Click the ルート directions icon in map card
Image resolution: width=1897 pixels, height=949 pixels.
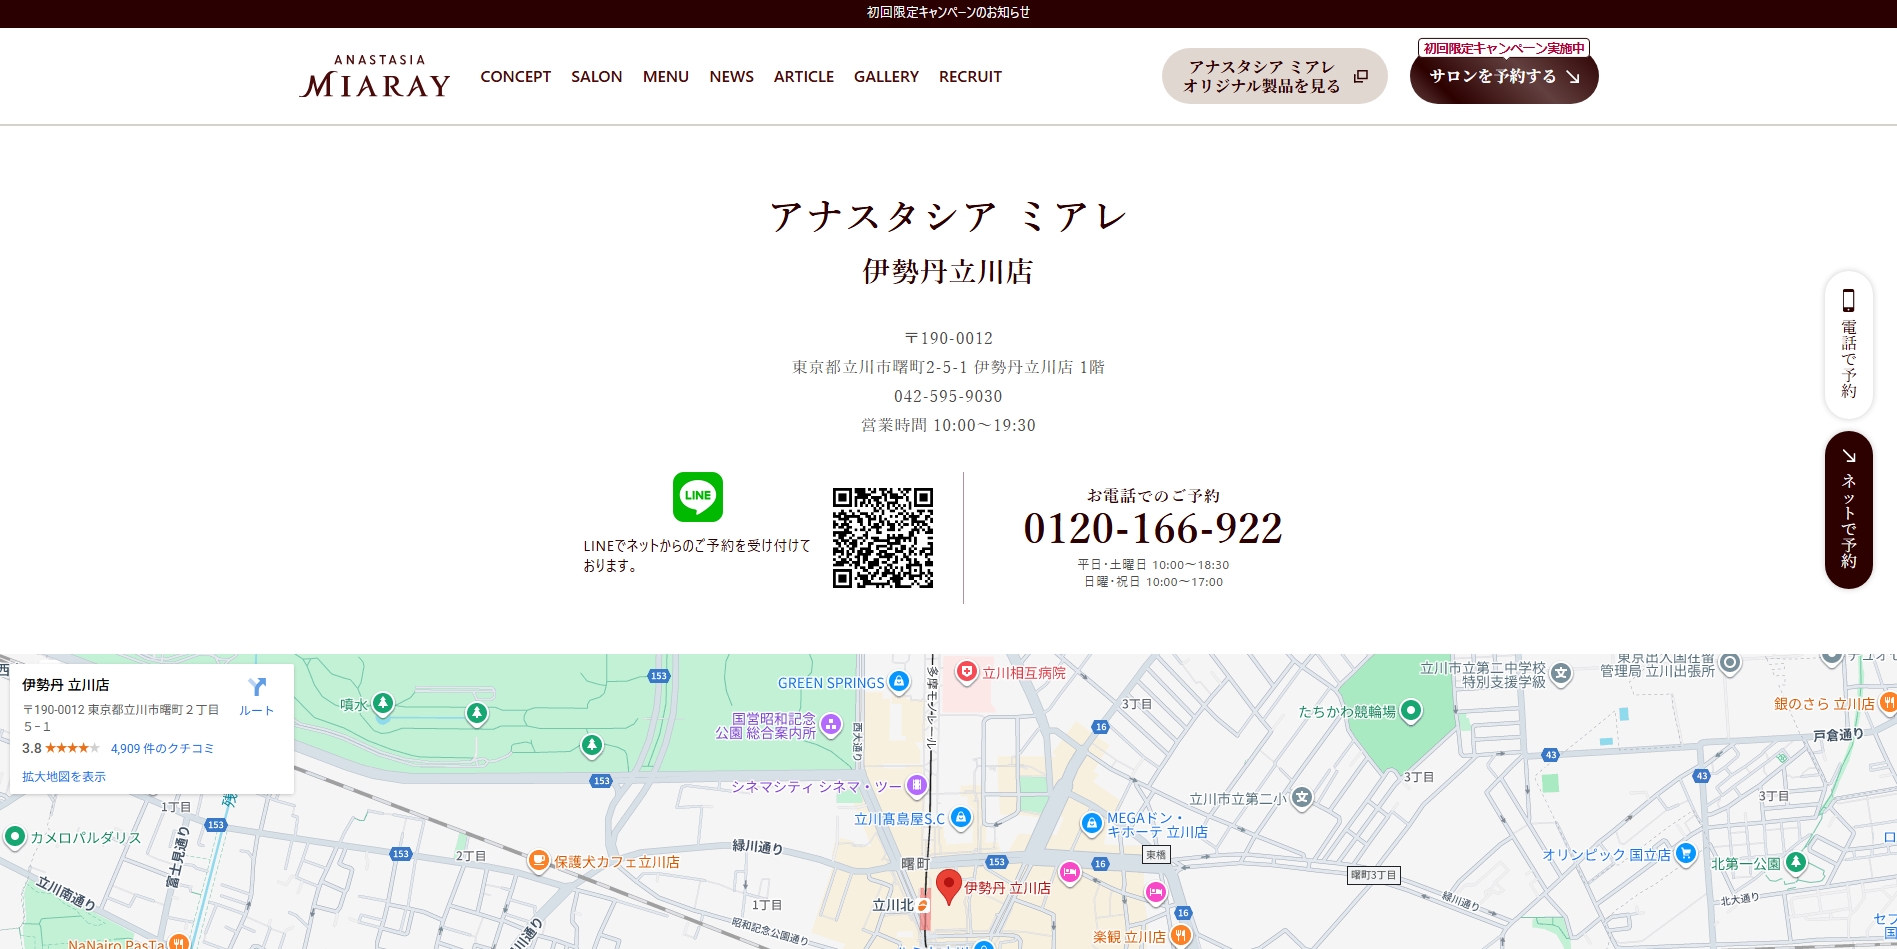[258, 688]
